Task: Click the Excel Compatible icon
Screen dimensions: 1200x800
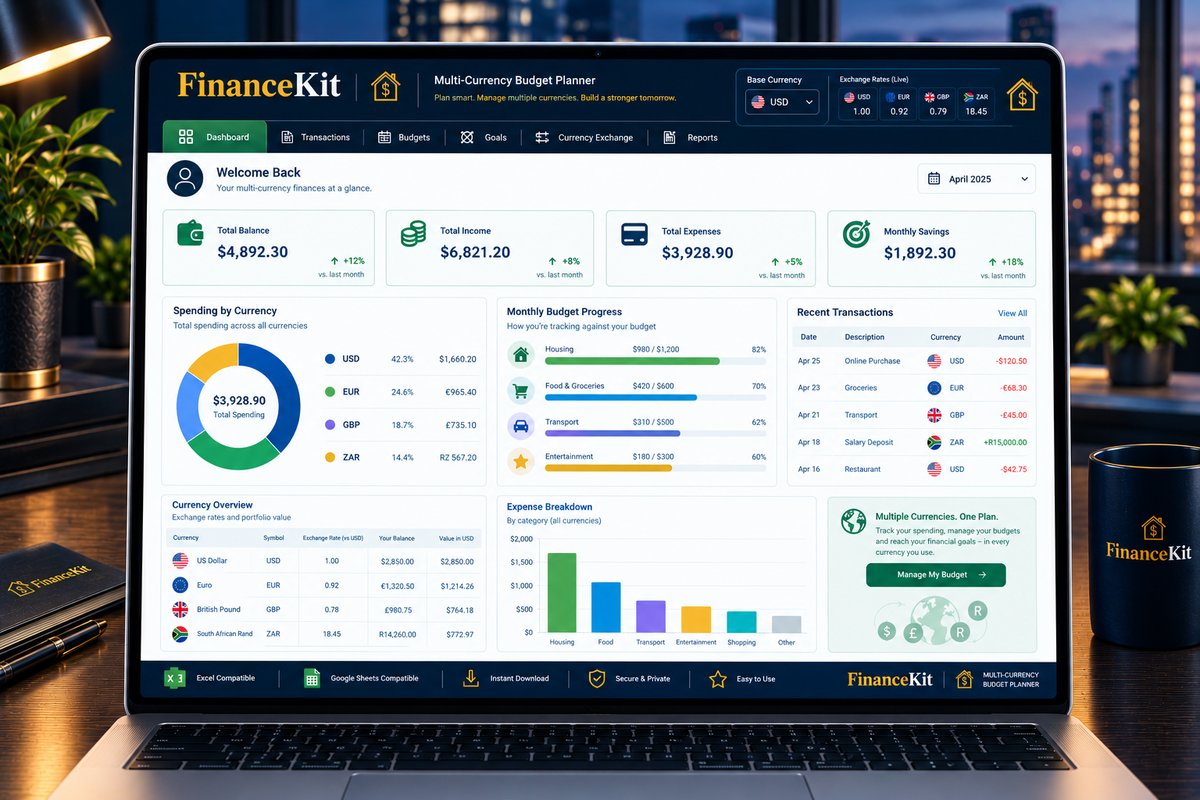Action: pyautogui.click(x=176, y=678)
